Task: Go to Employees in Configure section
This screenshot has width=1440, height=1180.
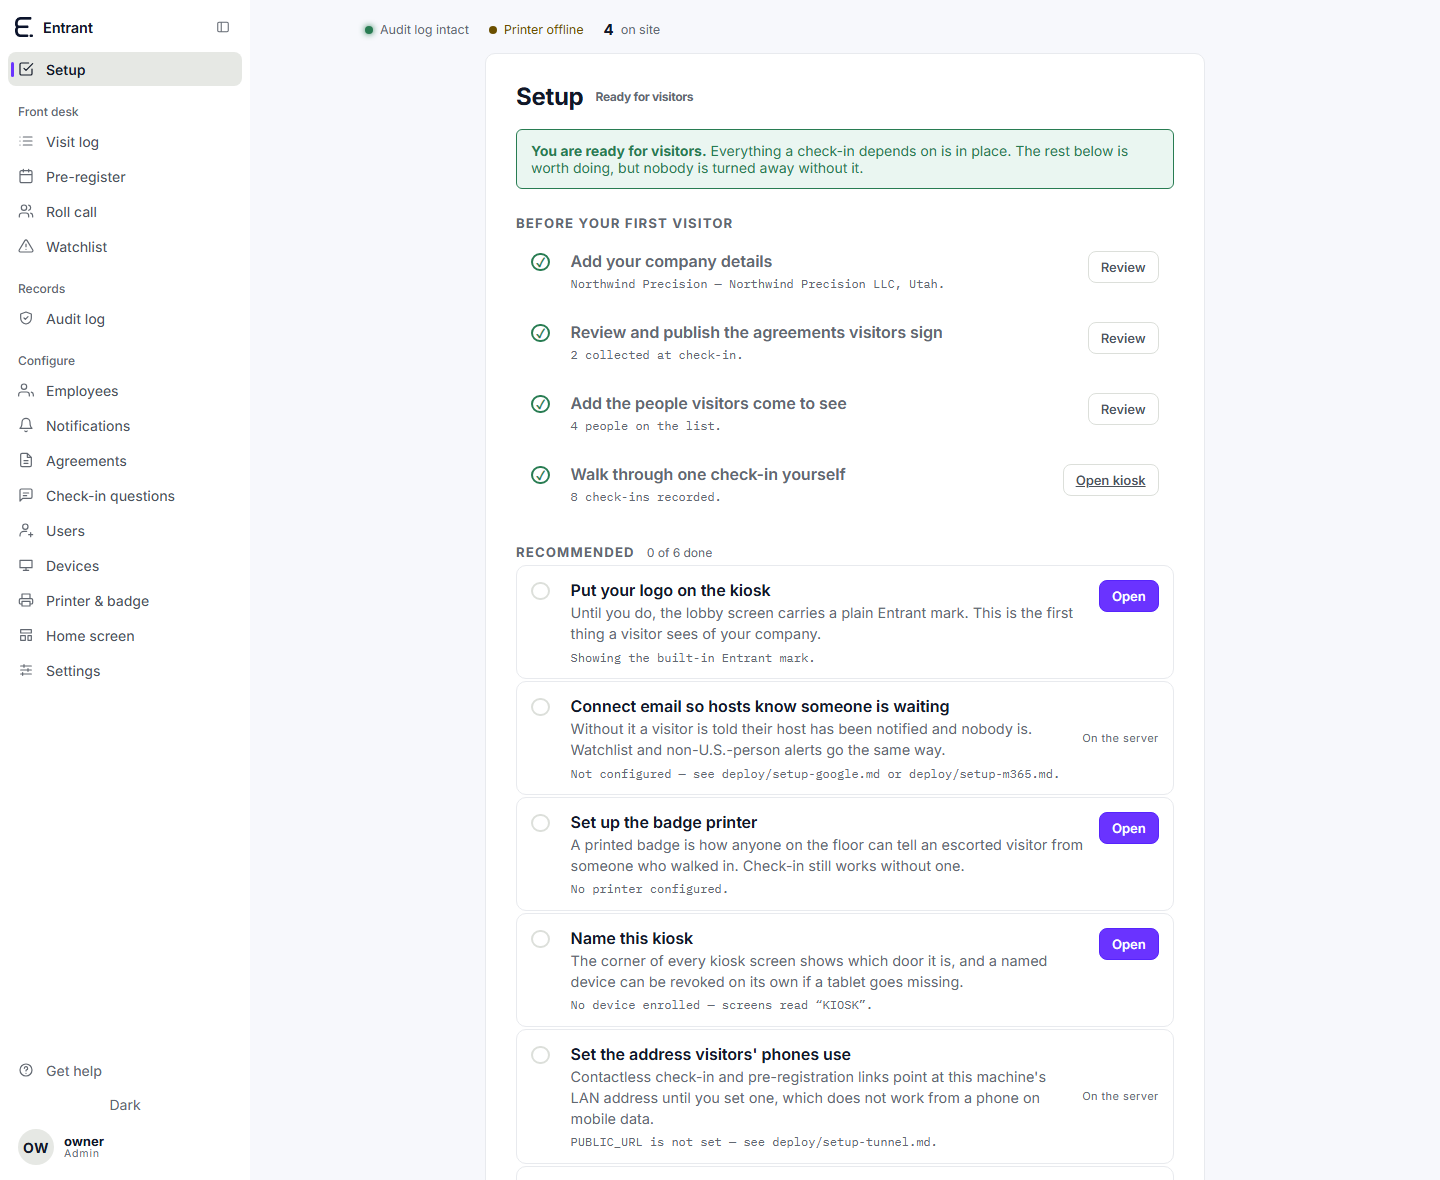Action: [125, 391]
